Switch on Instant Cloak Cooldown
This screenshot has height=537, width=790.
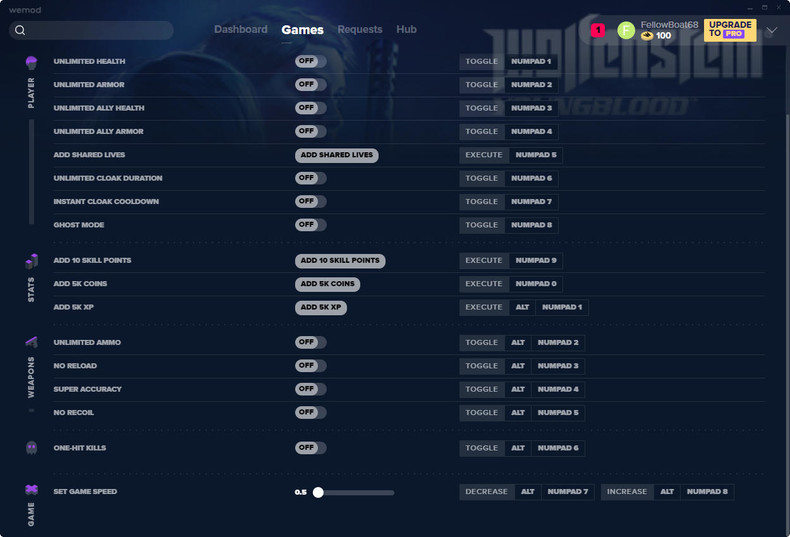click(310, 202)
